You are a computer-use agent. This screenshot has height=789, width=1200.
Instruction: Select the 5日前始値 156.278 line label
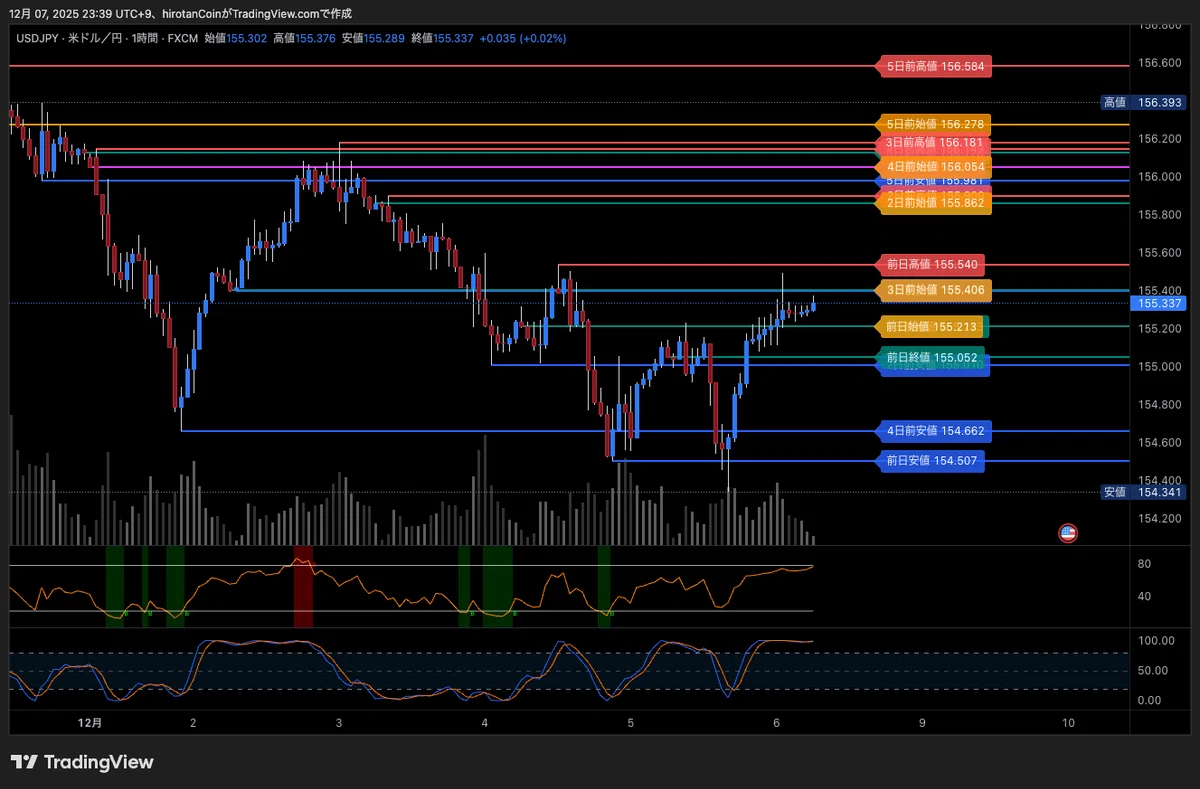click(934, 125)
